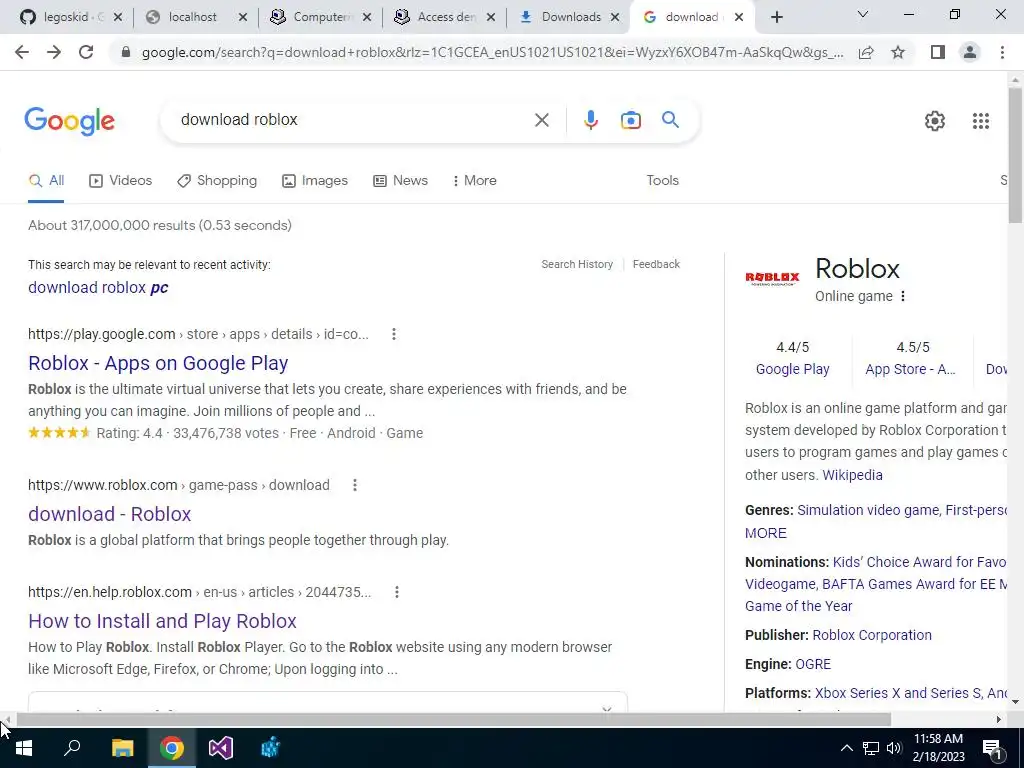Image resolution: width=1024 pixels, height=768 pixels.
Task: Open notification center icon
Action: (992, 748)
